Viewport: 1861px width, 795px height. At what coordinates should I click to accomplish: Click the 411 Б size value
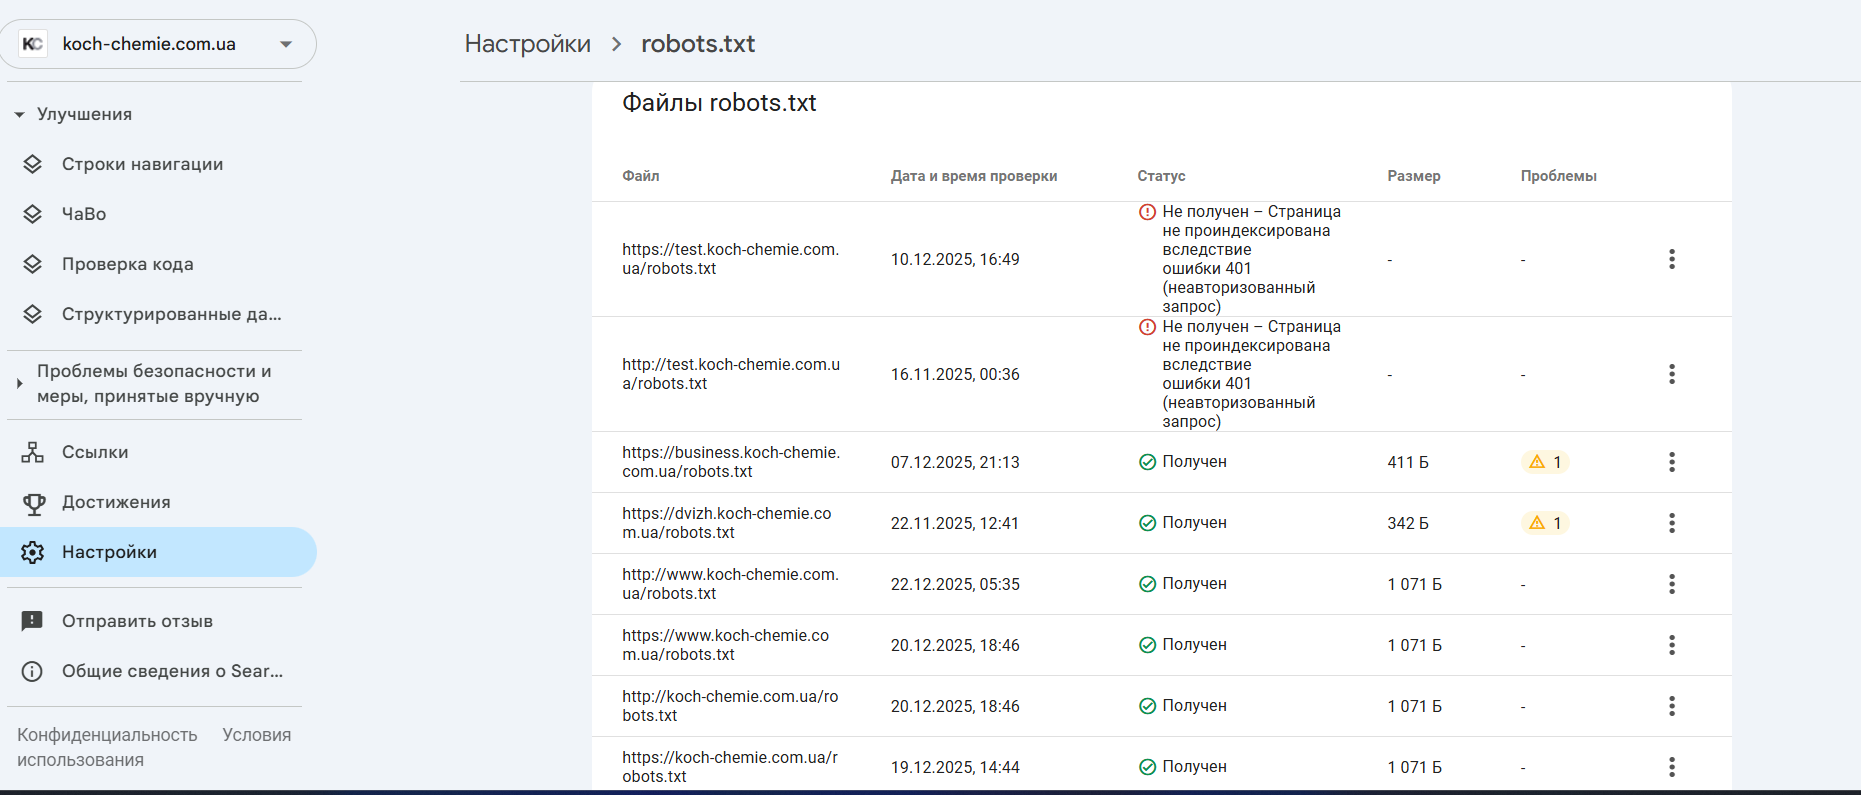pos(1408,462)
